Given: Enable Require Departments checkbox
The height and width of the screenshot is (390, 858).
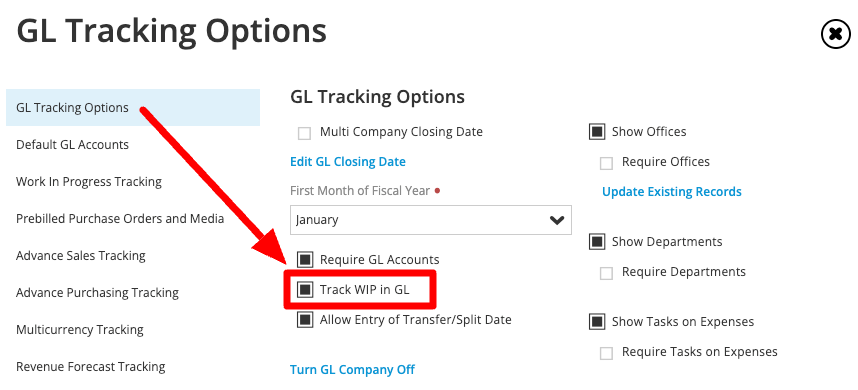Looking at the screenshot, I should [x=606, y=273].
